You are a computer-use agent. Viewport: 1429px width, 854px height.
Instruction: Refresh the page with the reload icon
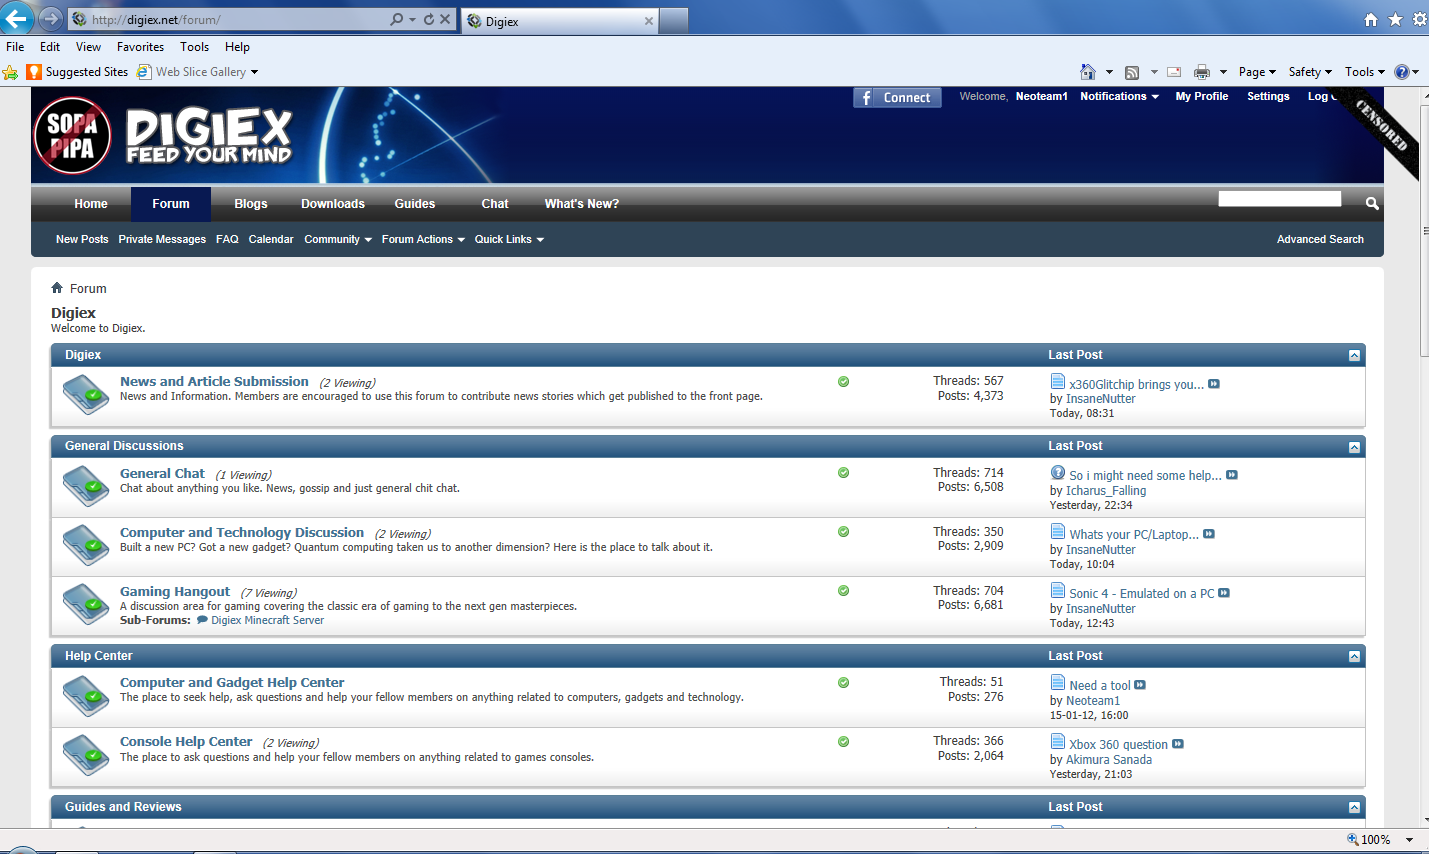[429, 19]
